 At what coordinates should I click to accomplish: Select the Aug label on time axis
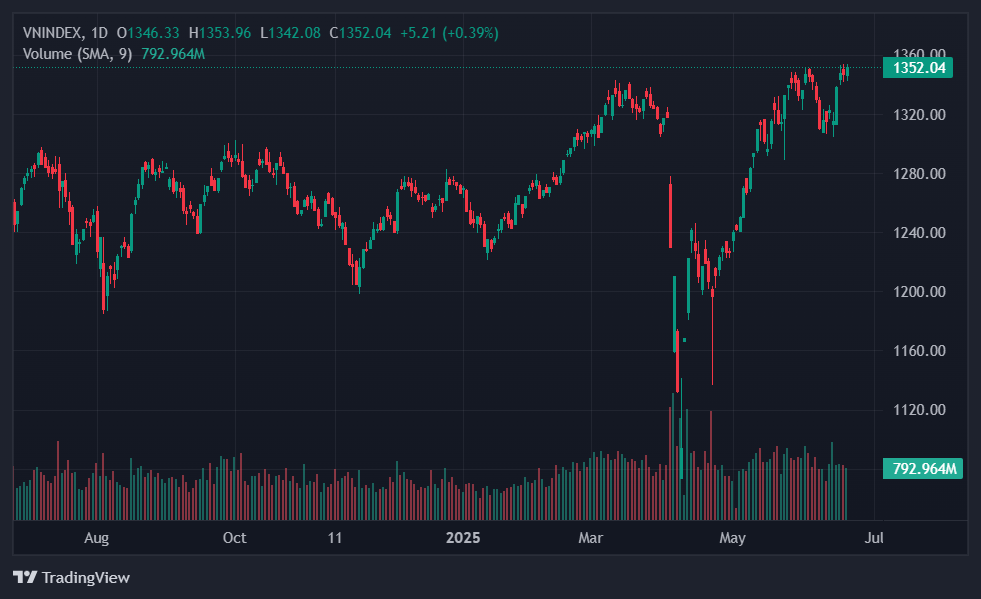pyautogui.click(x=96, y=538)
